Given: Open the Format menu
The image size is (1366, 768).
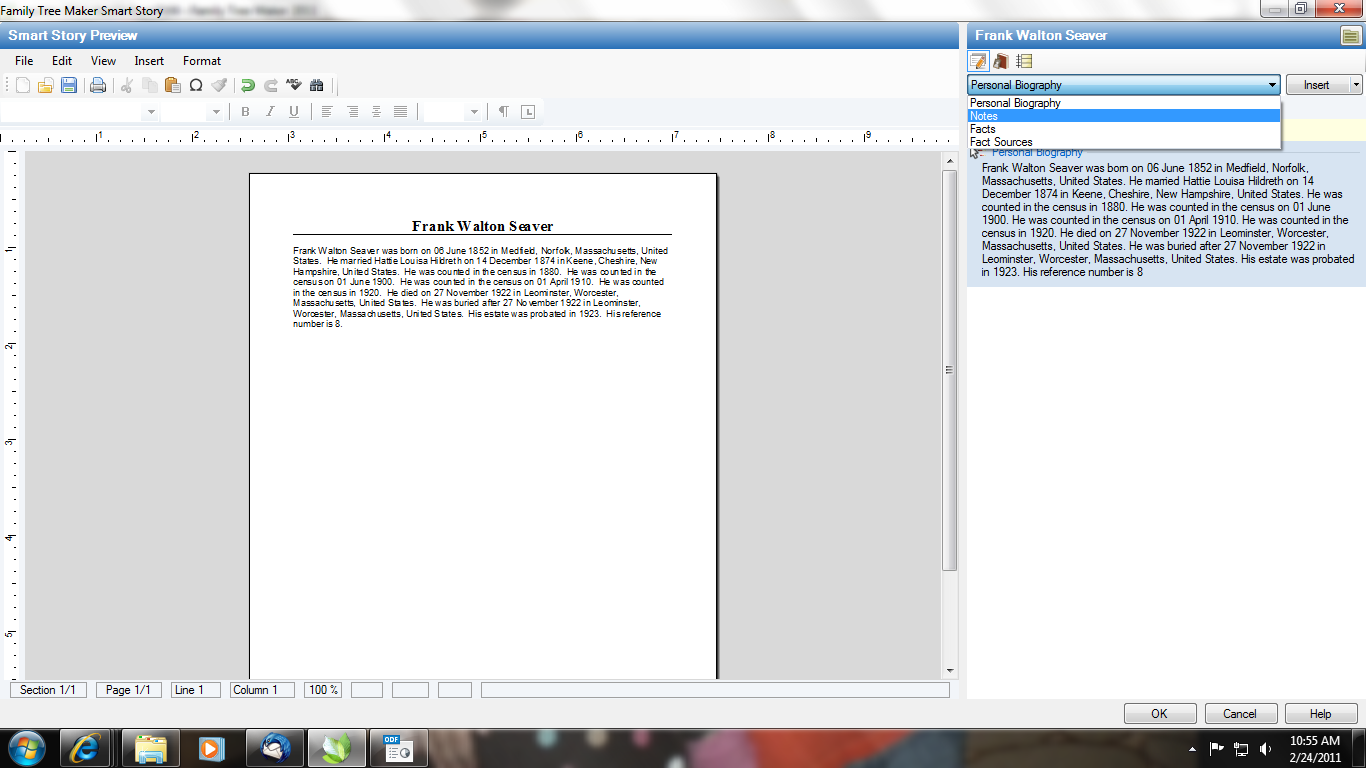Looking at the screenshot, I should 202,61.
